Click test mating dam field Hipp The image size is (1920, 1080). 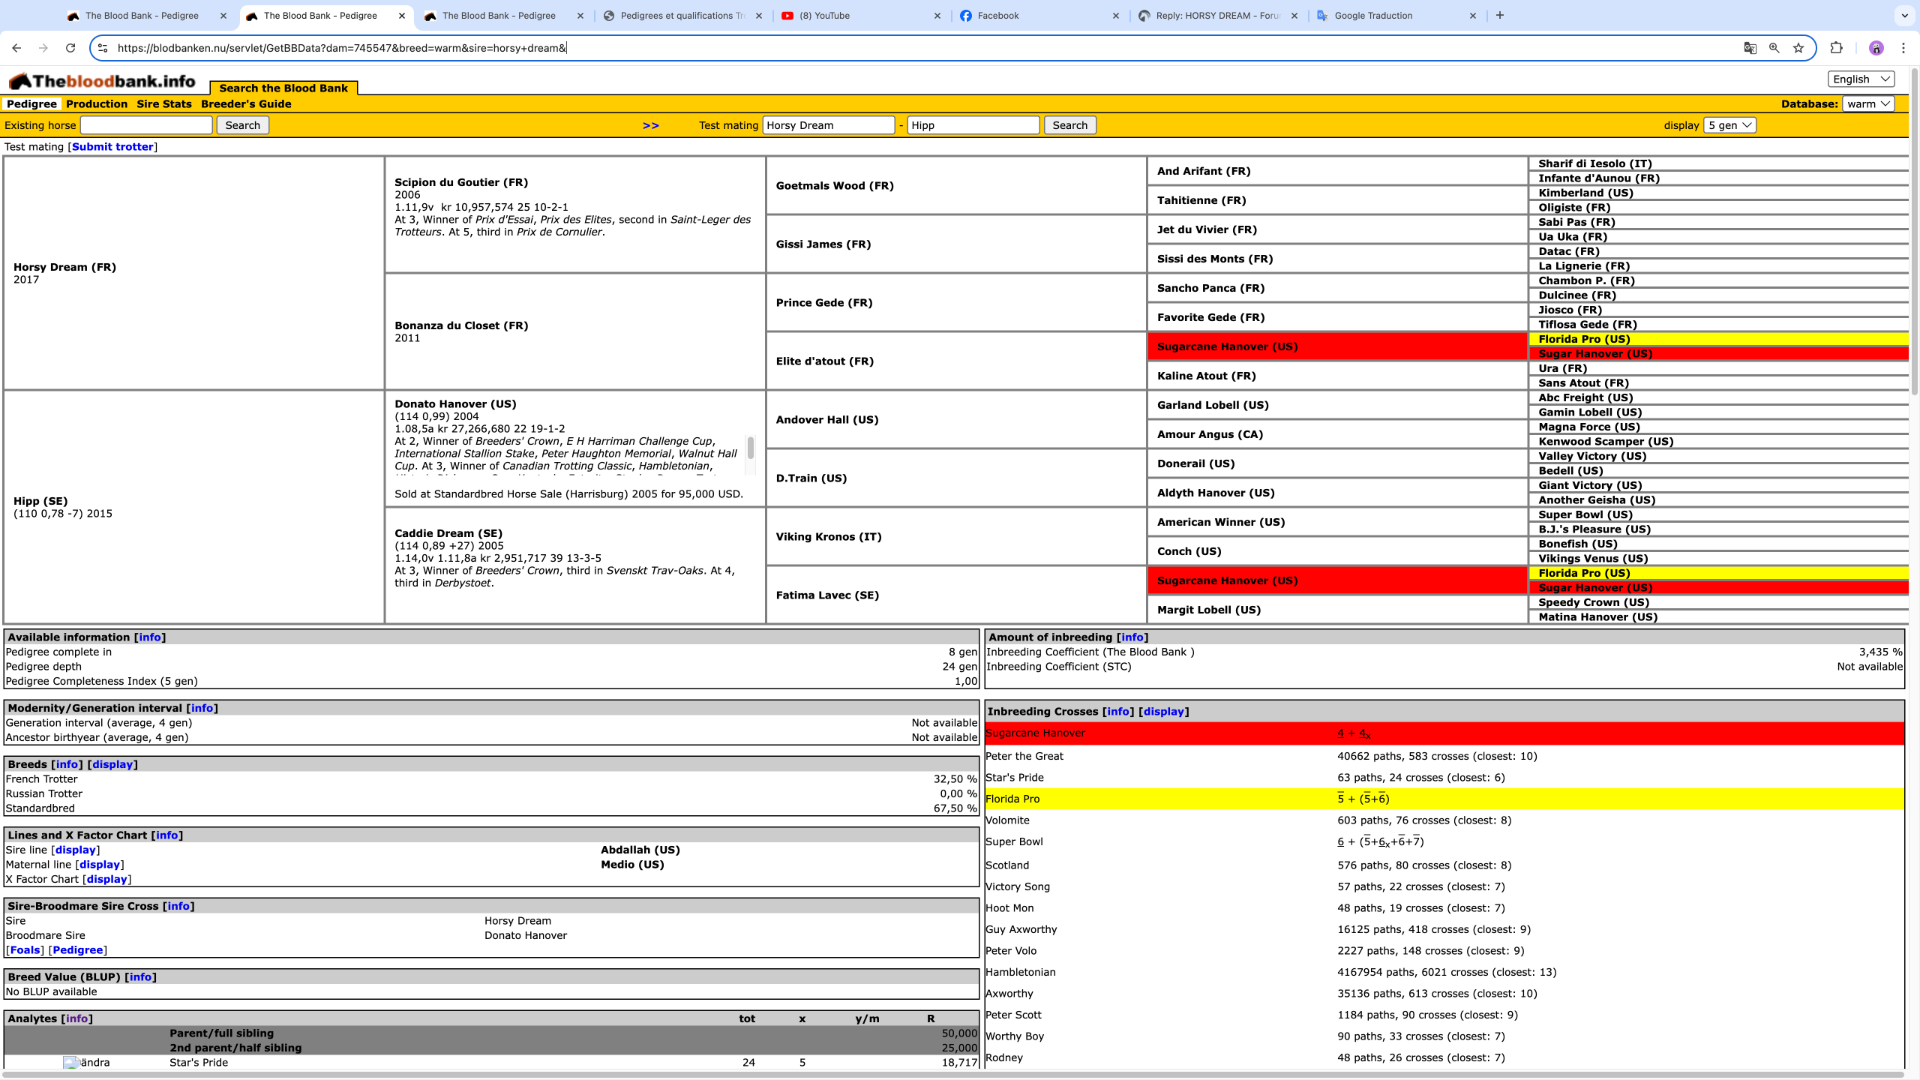tap(973, 125)
